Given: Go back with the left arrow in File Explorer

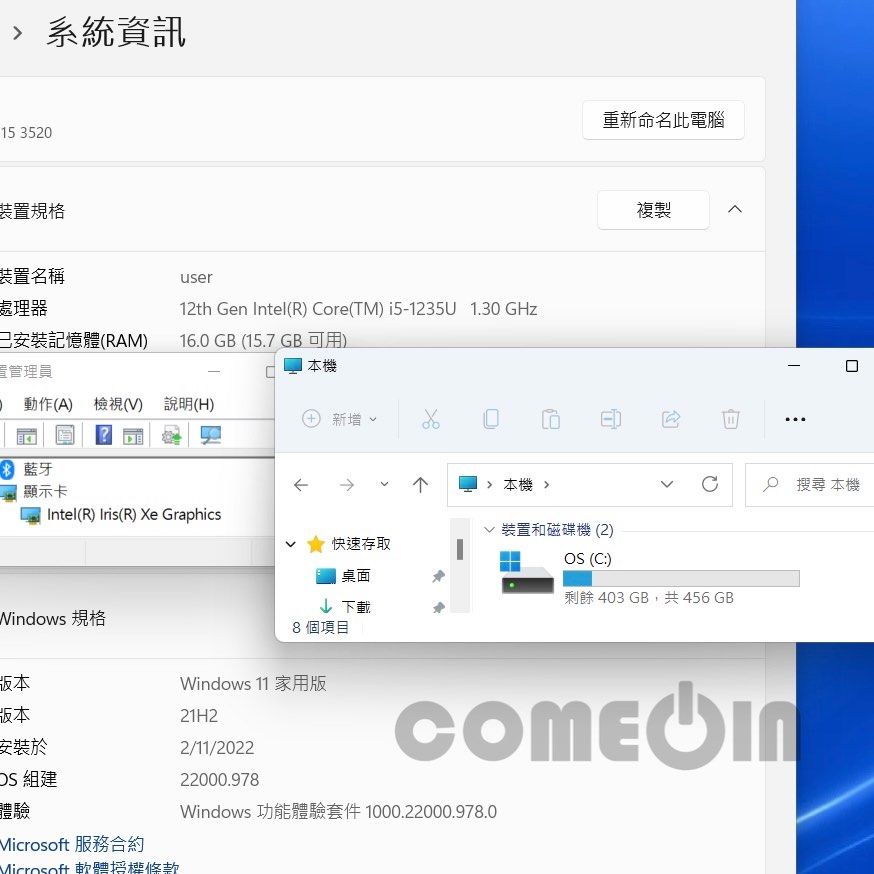Looking at the screenshot, I should [301, 485].
